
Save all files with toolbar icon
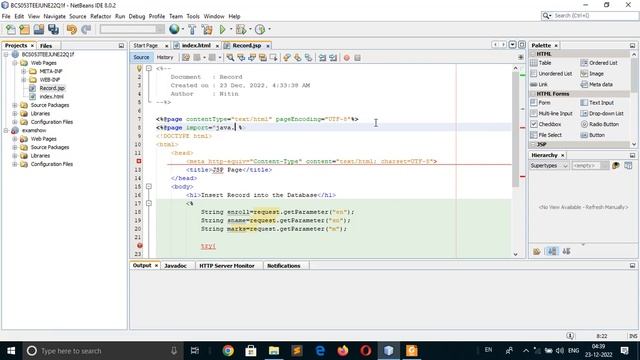point(53,29)
